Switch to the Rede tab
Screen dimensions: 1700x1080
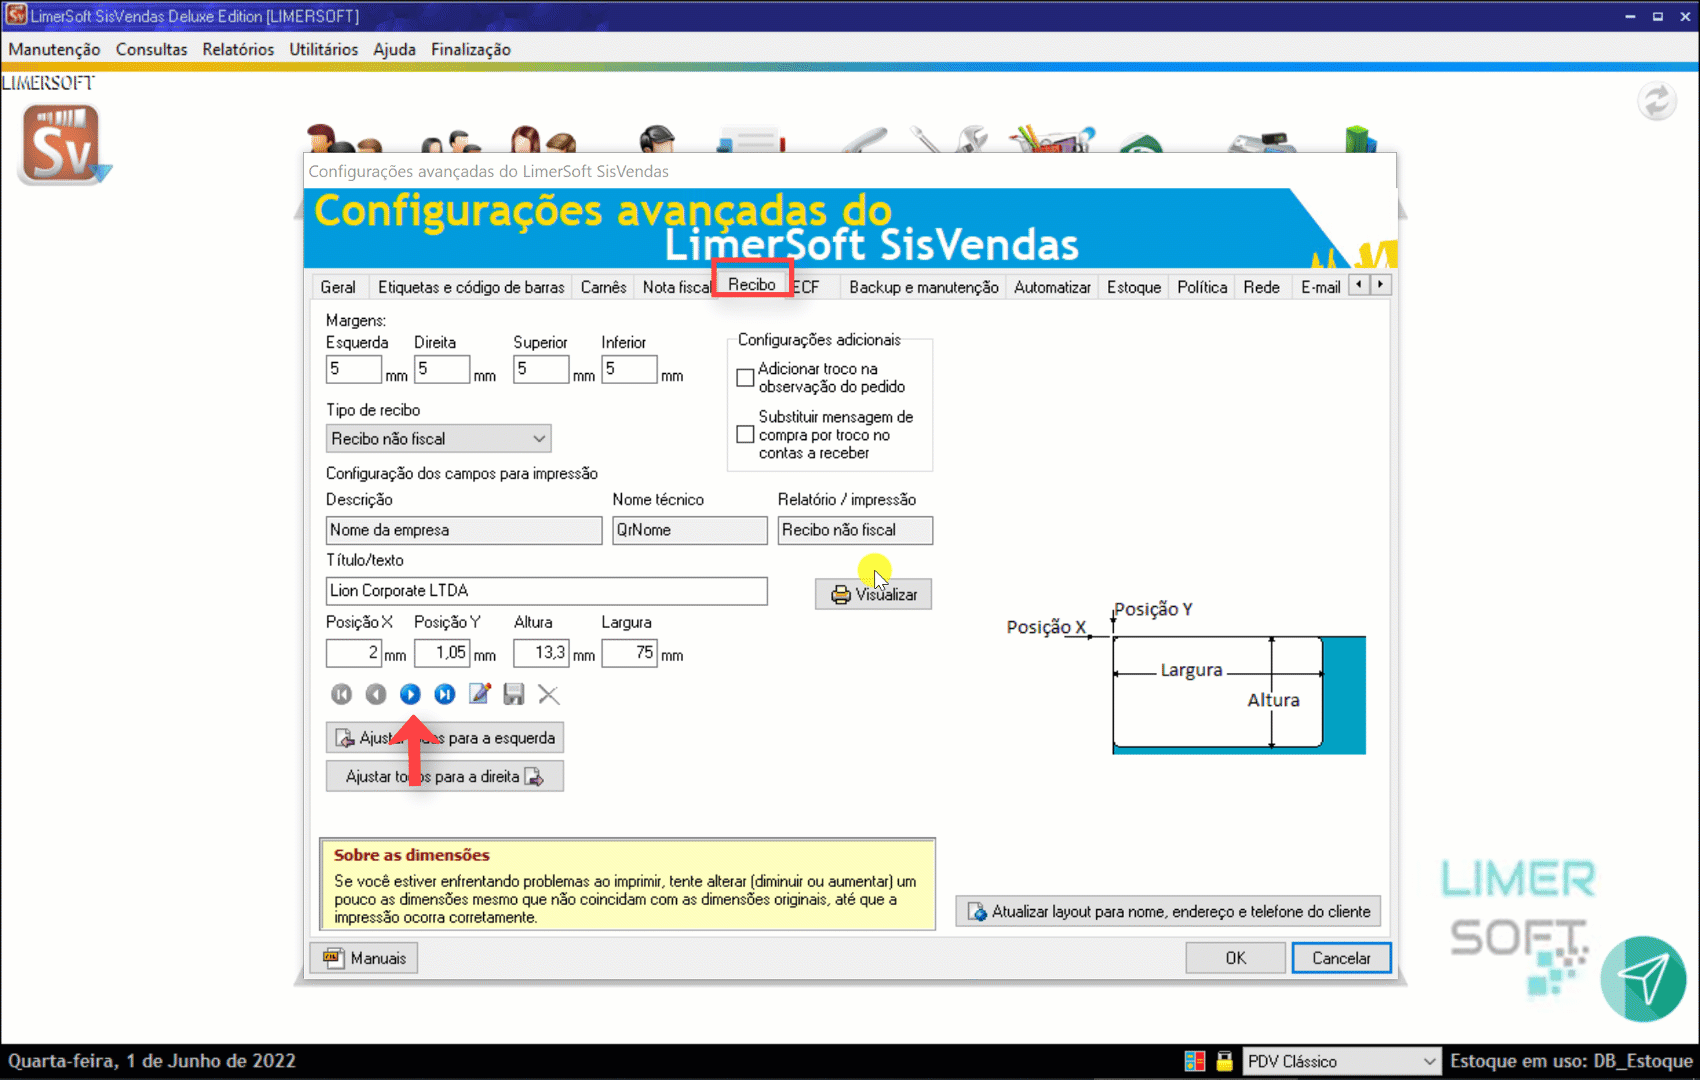coord(1262,287)
